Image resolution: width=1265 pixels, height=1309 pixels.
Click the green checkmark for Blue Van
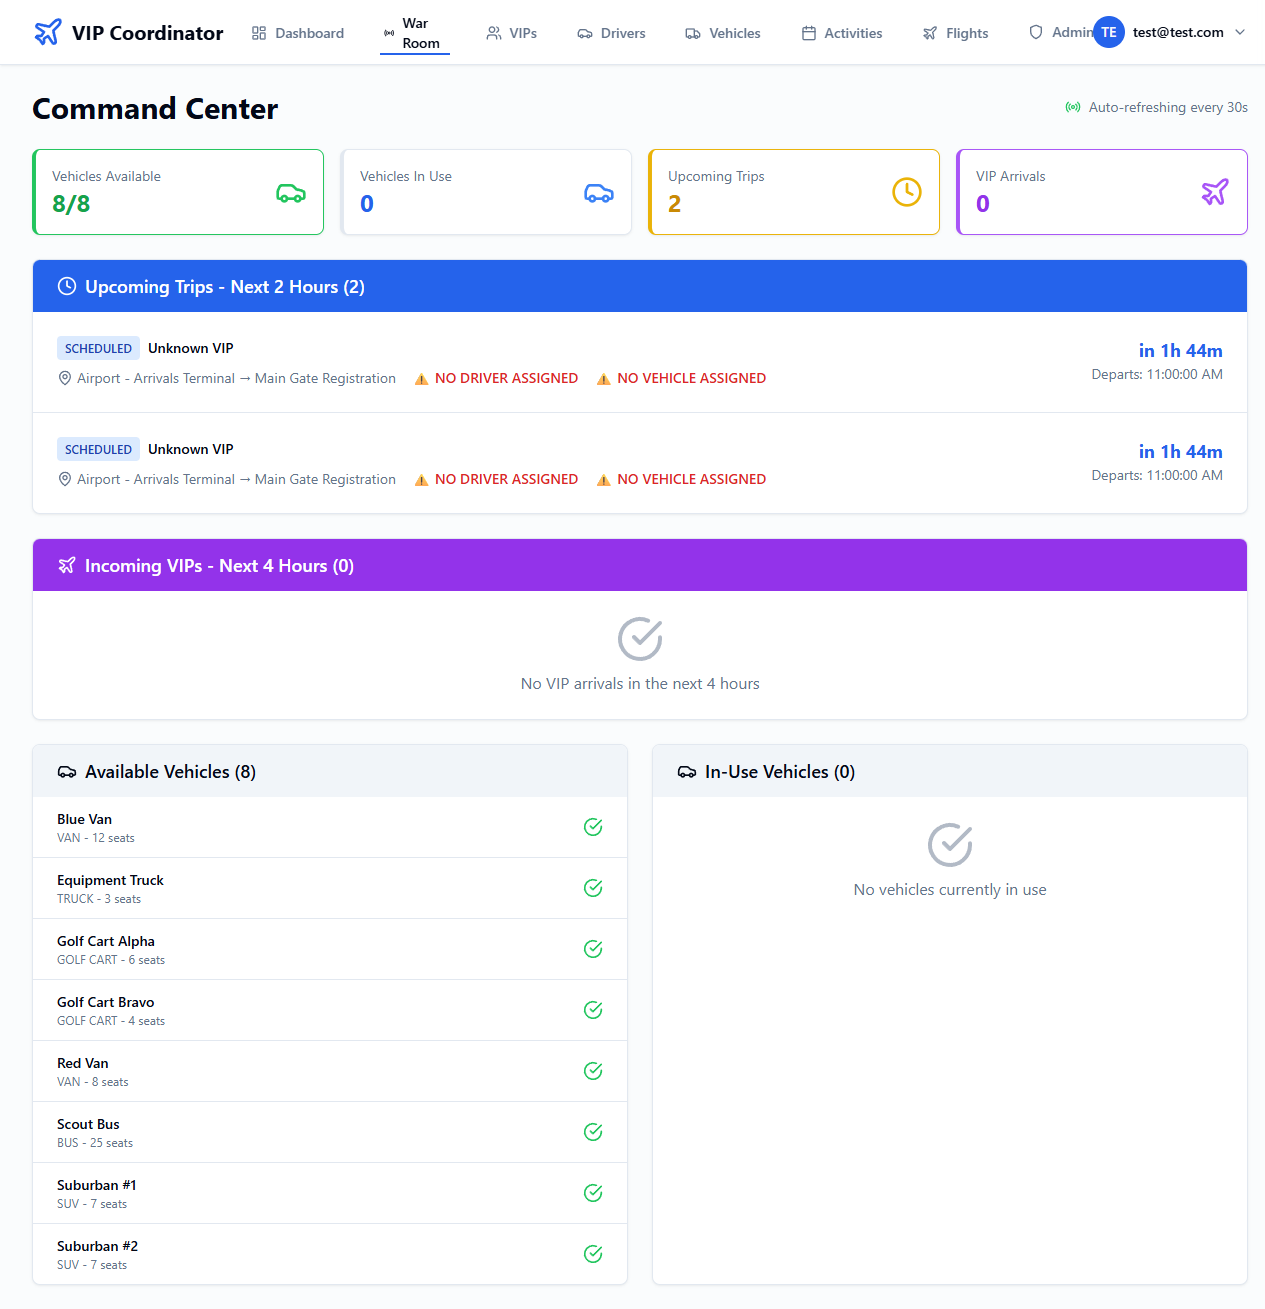coord(593,827)
